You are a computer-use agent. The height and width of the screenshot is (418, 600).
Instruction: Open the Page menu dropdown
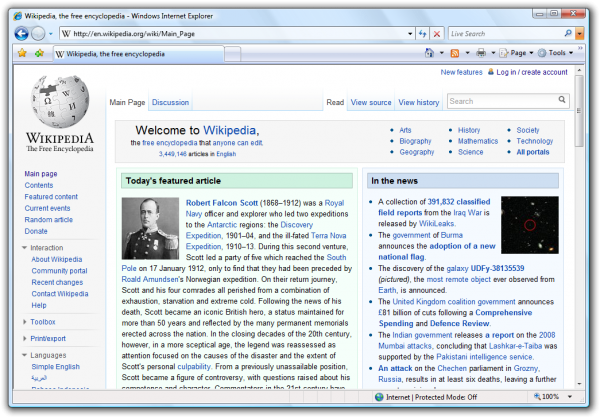(516, 53)
